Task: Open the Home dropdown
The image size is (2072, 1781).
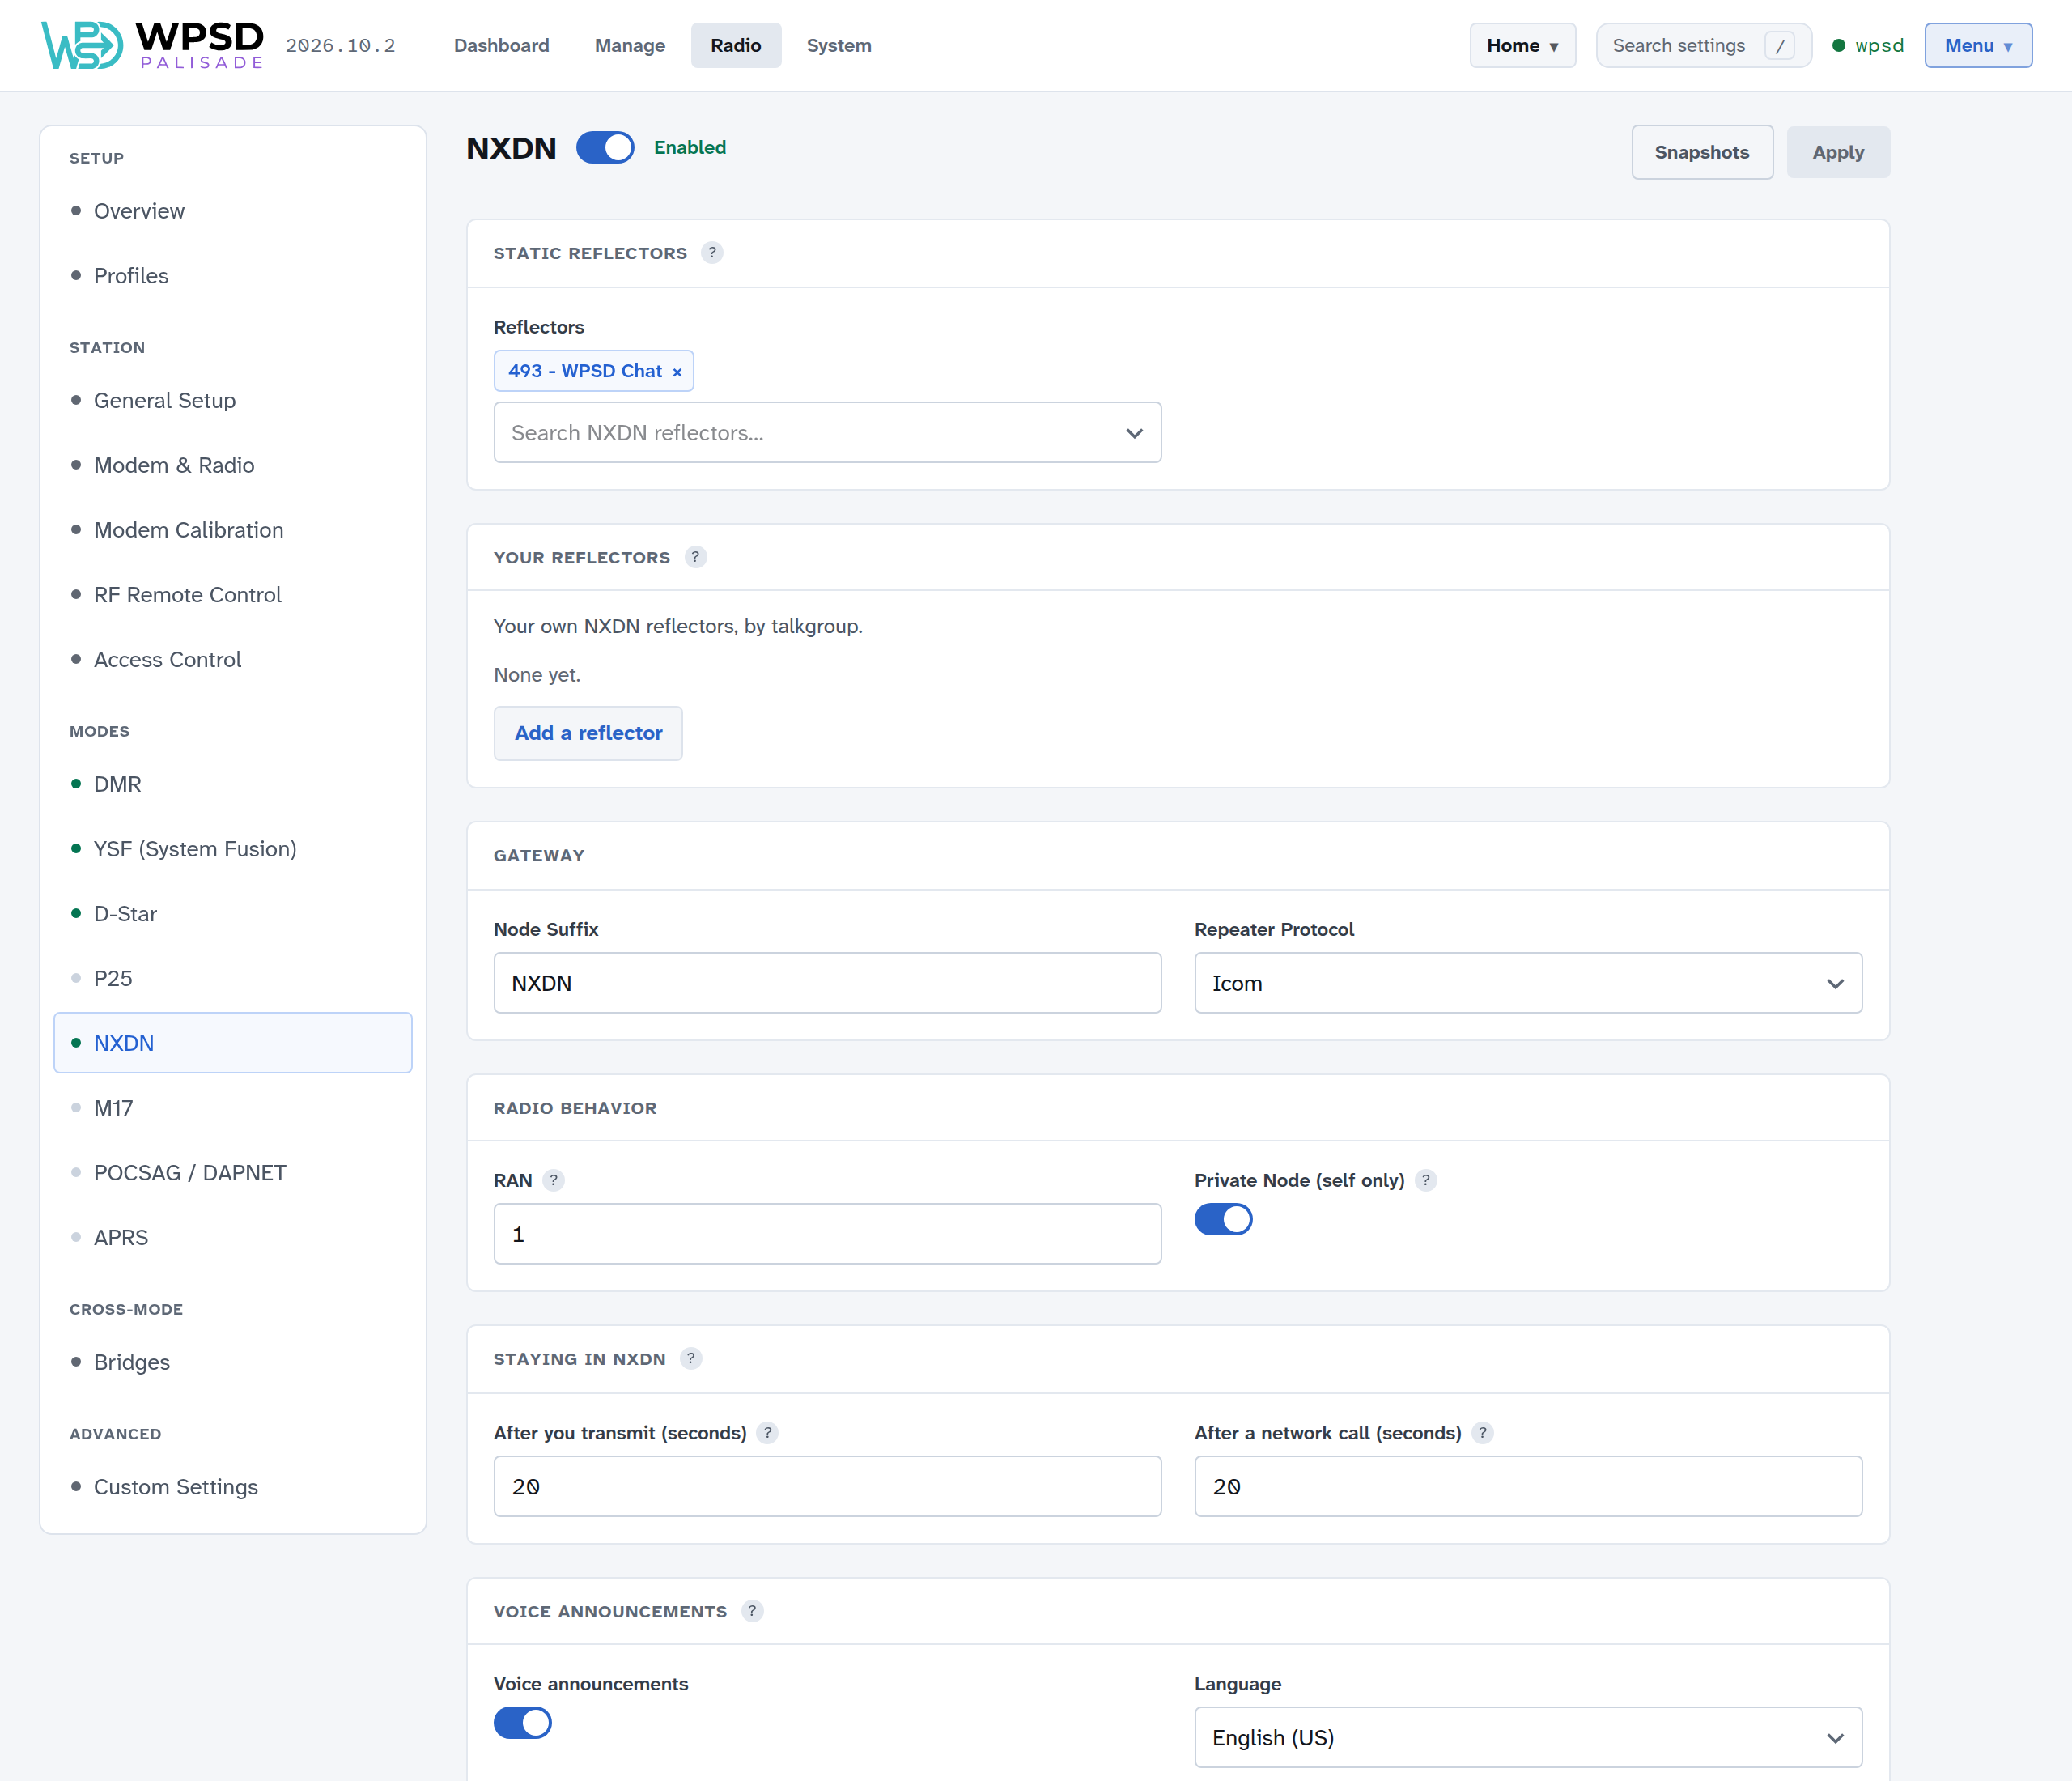Action: (x=1522, y=46)
